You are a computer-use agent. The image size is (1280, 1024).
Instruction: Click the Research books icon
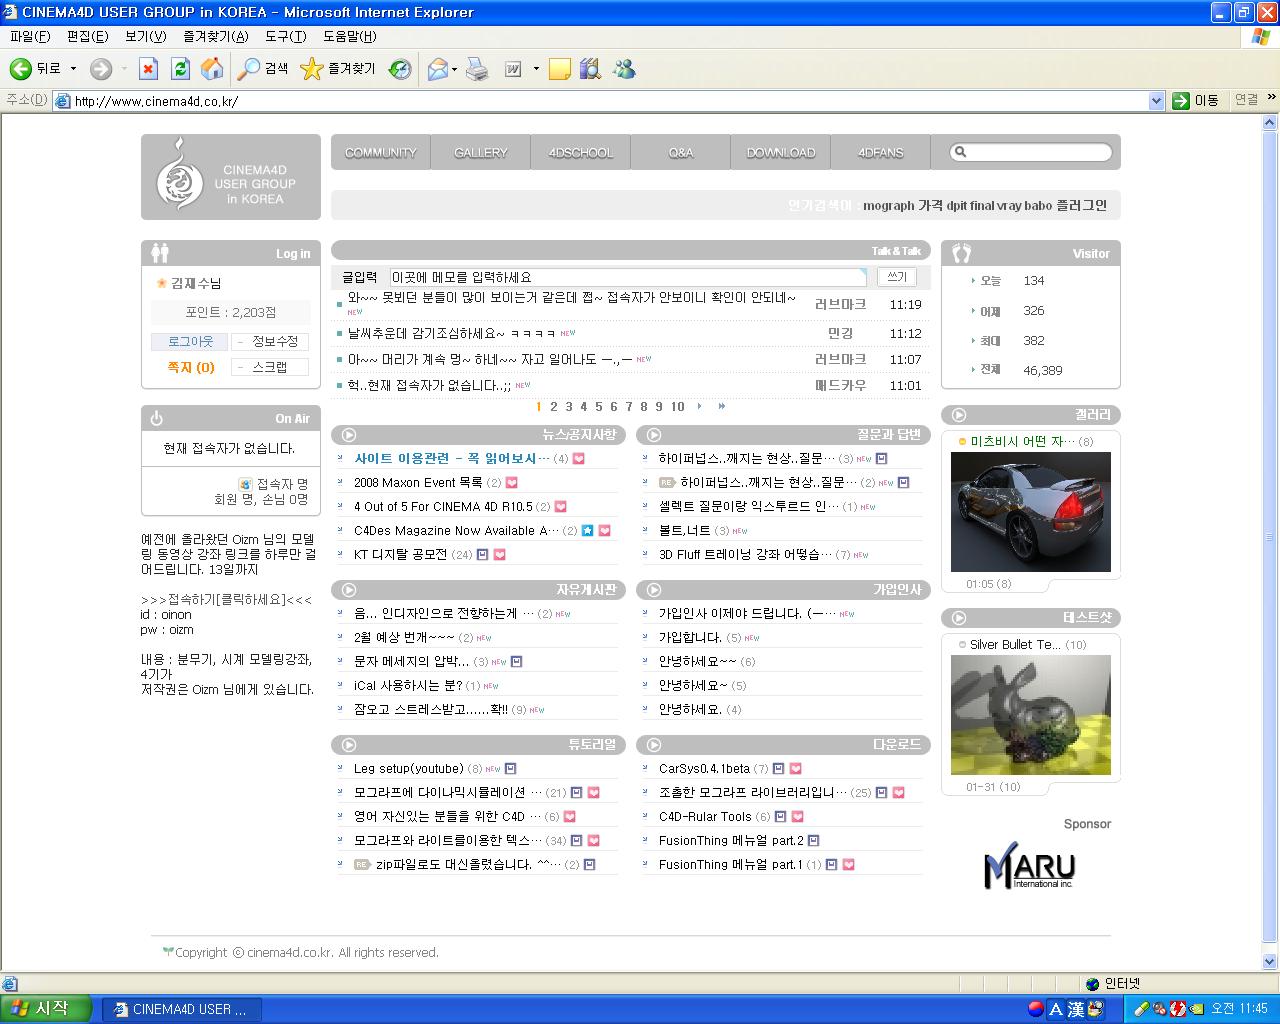(591, 68)
